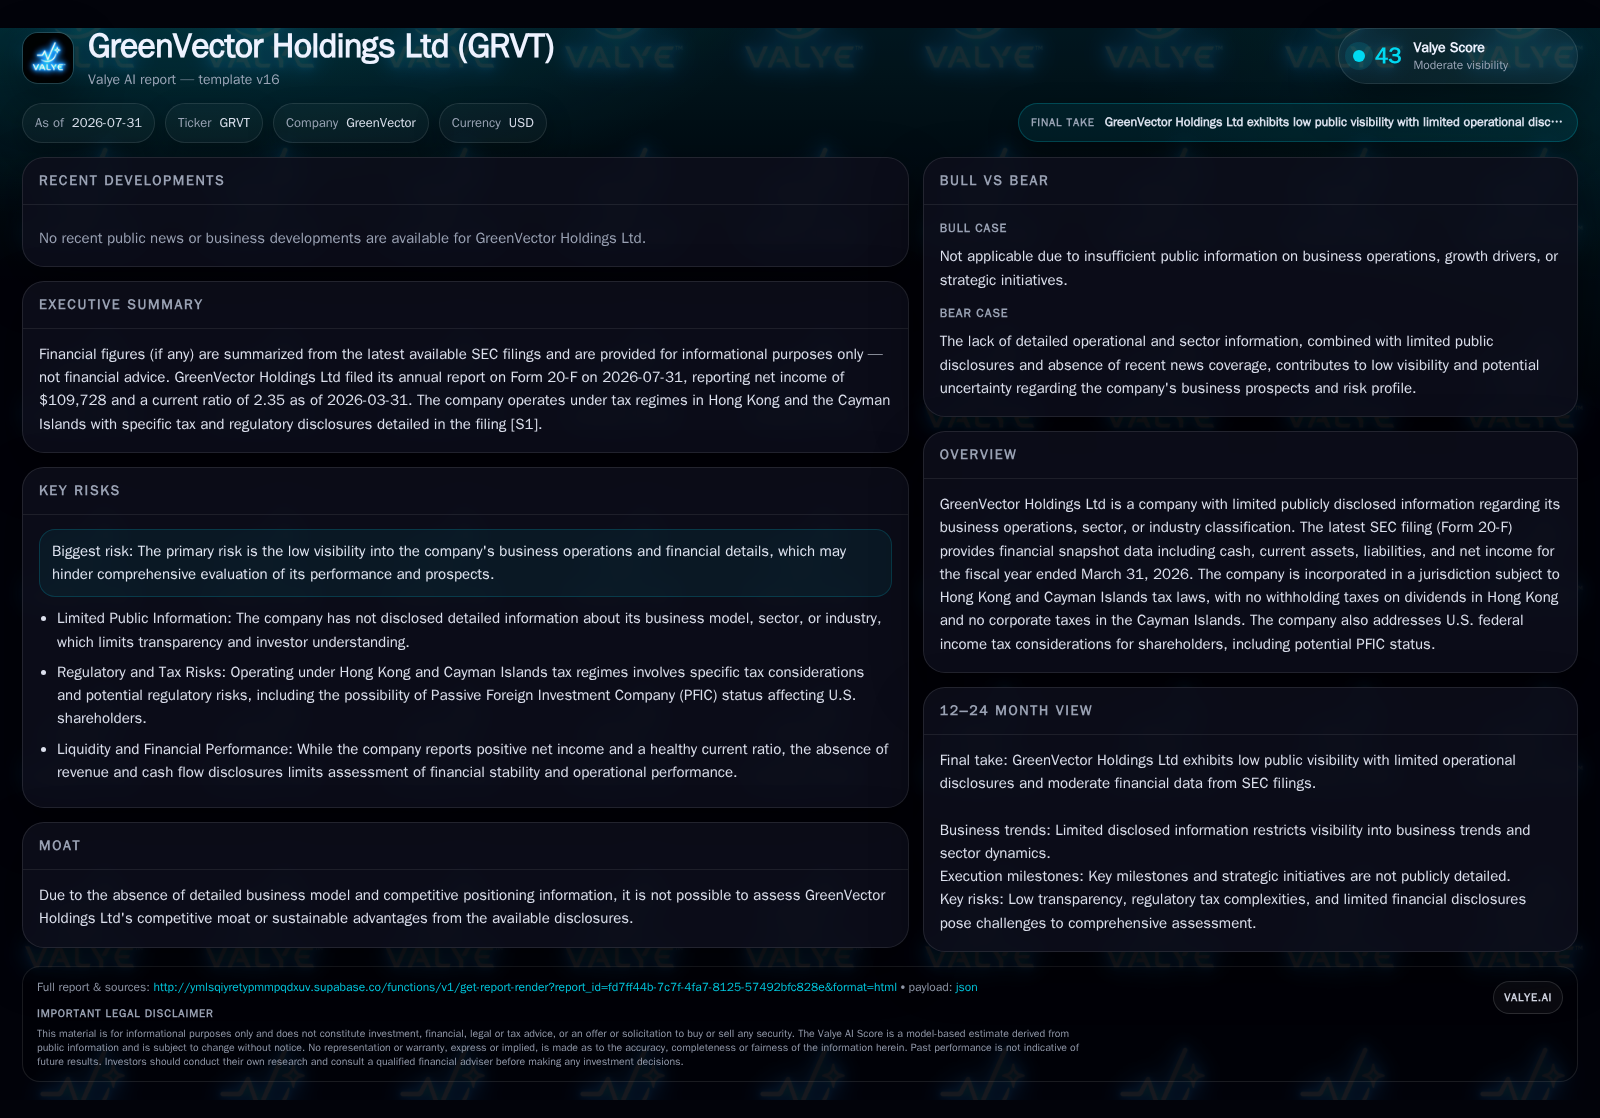
Task: Open the truncated FINAL TAKE pill in the header
Action: point(1297,122)
